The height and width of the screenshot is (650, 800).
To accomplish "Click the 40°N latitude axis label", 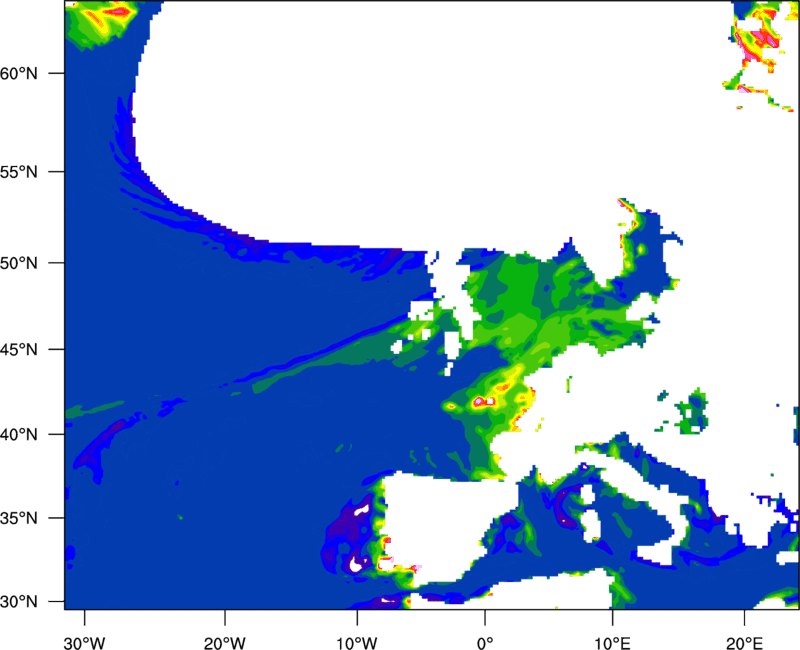I will point(19,435).
